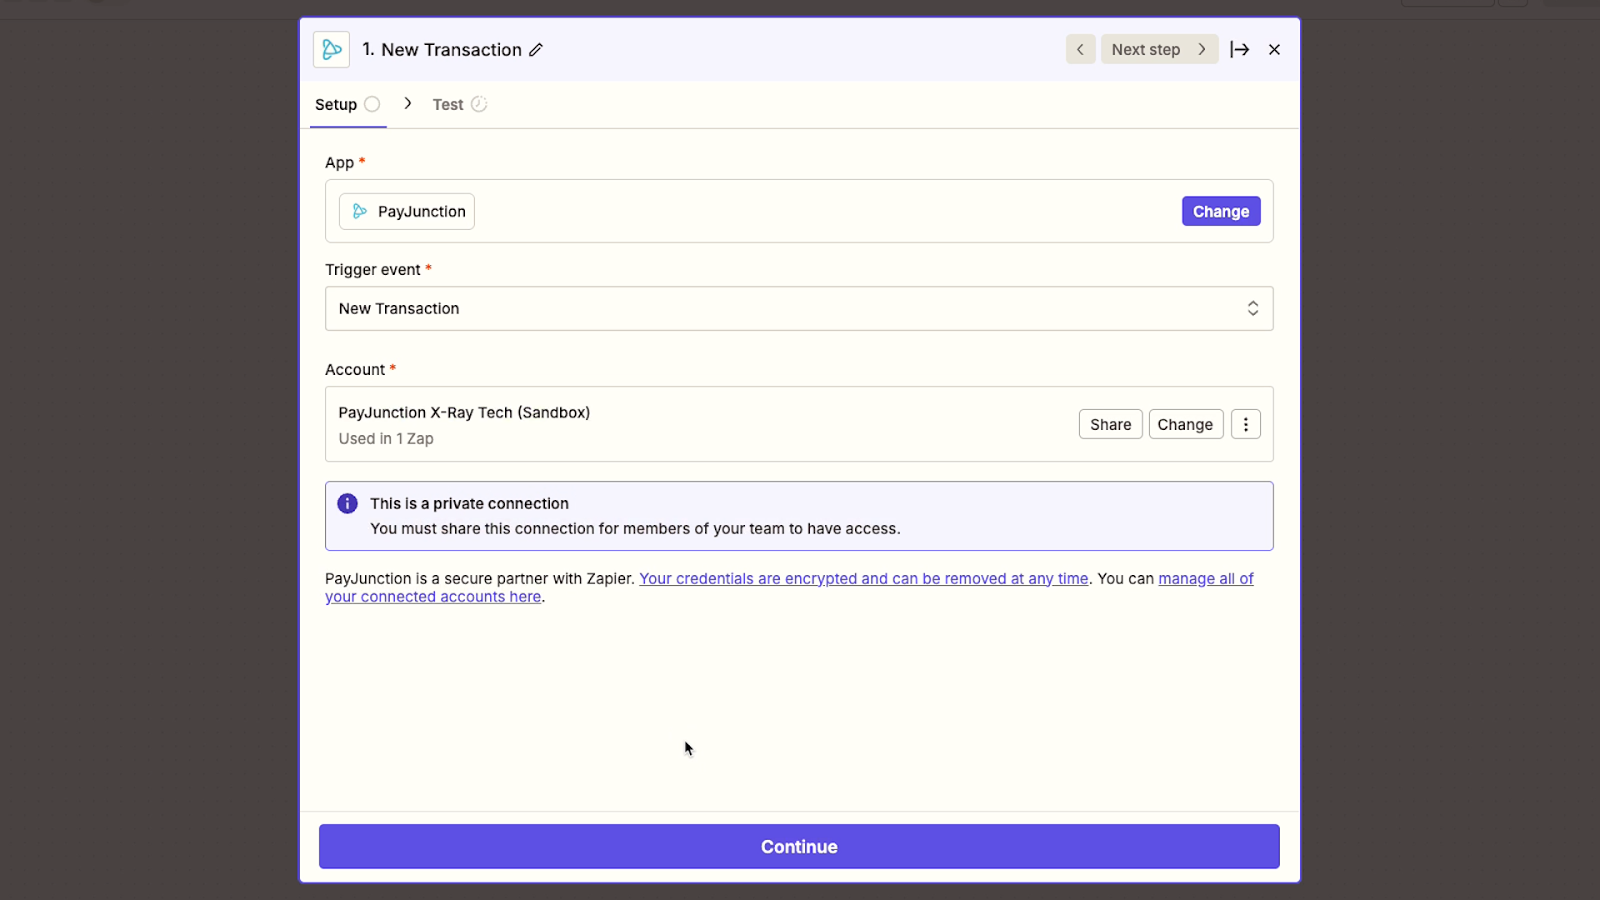Close the New Transaction panel

coord(1274,49)
